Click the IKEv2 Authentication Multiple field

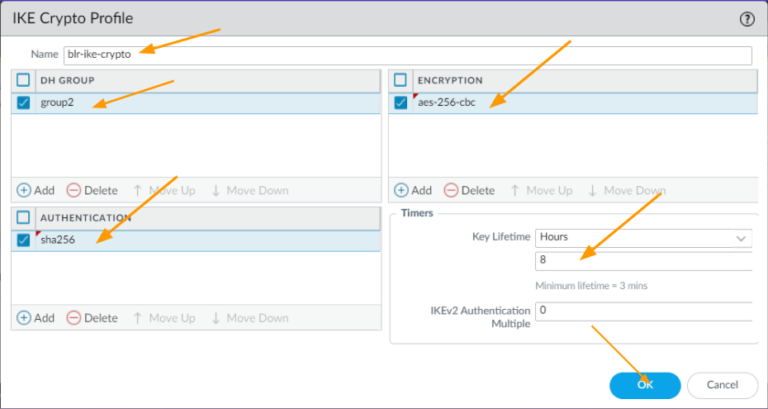pyautogui.click(x=642, y=311)
